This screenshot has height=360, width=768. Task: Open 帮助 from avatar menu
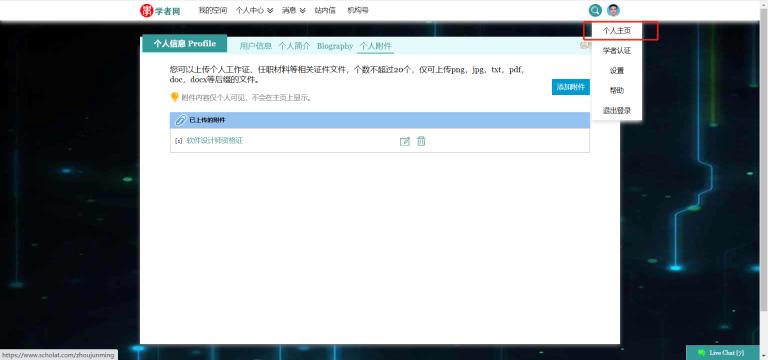pos(617,91)
